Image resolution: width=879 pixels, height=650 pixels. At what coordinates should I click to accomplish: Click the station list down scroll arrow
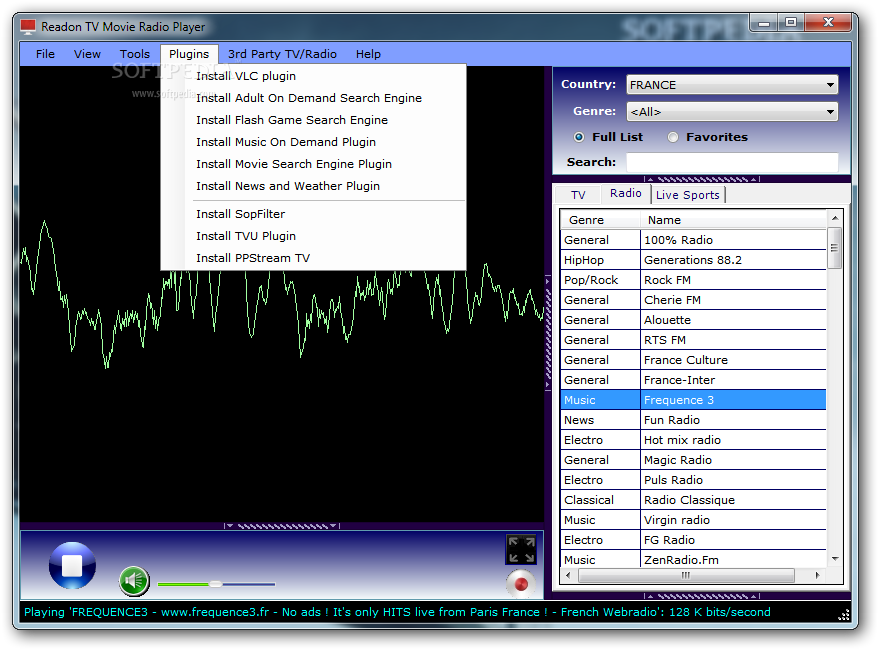click(x=835, y=559)
